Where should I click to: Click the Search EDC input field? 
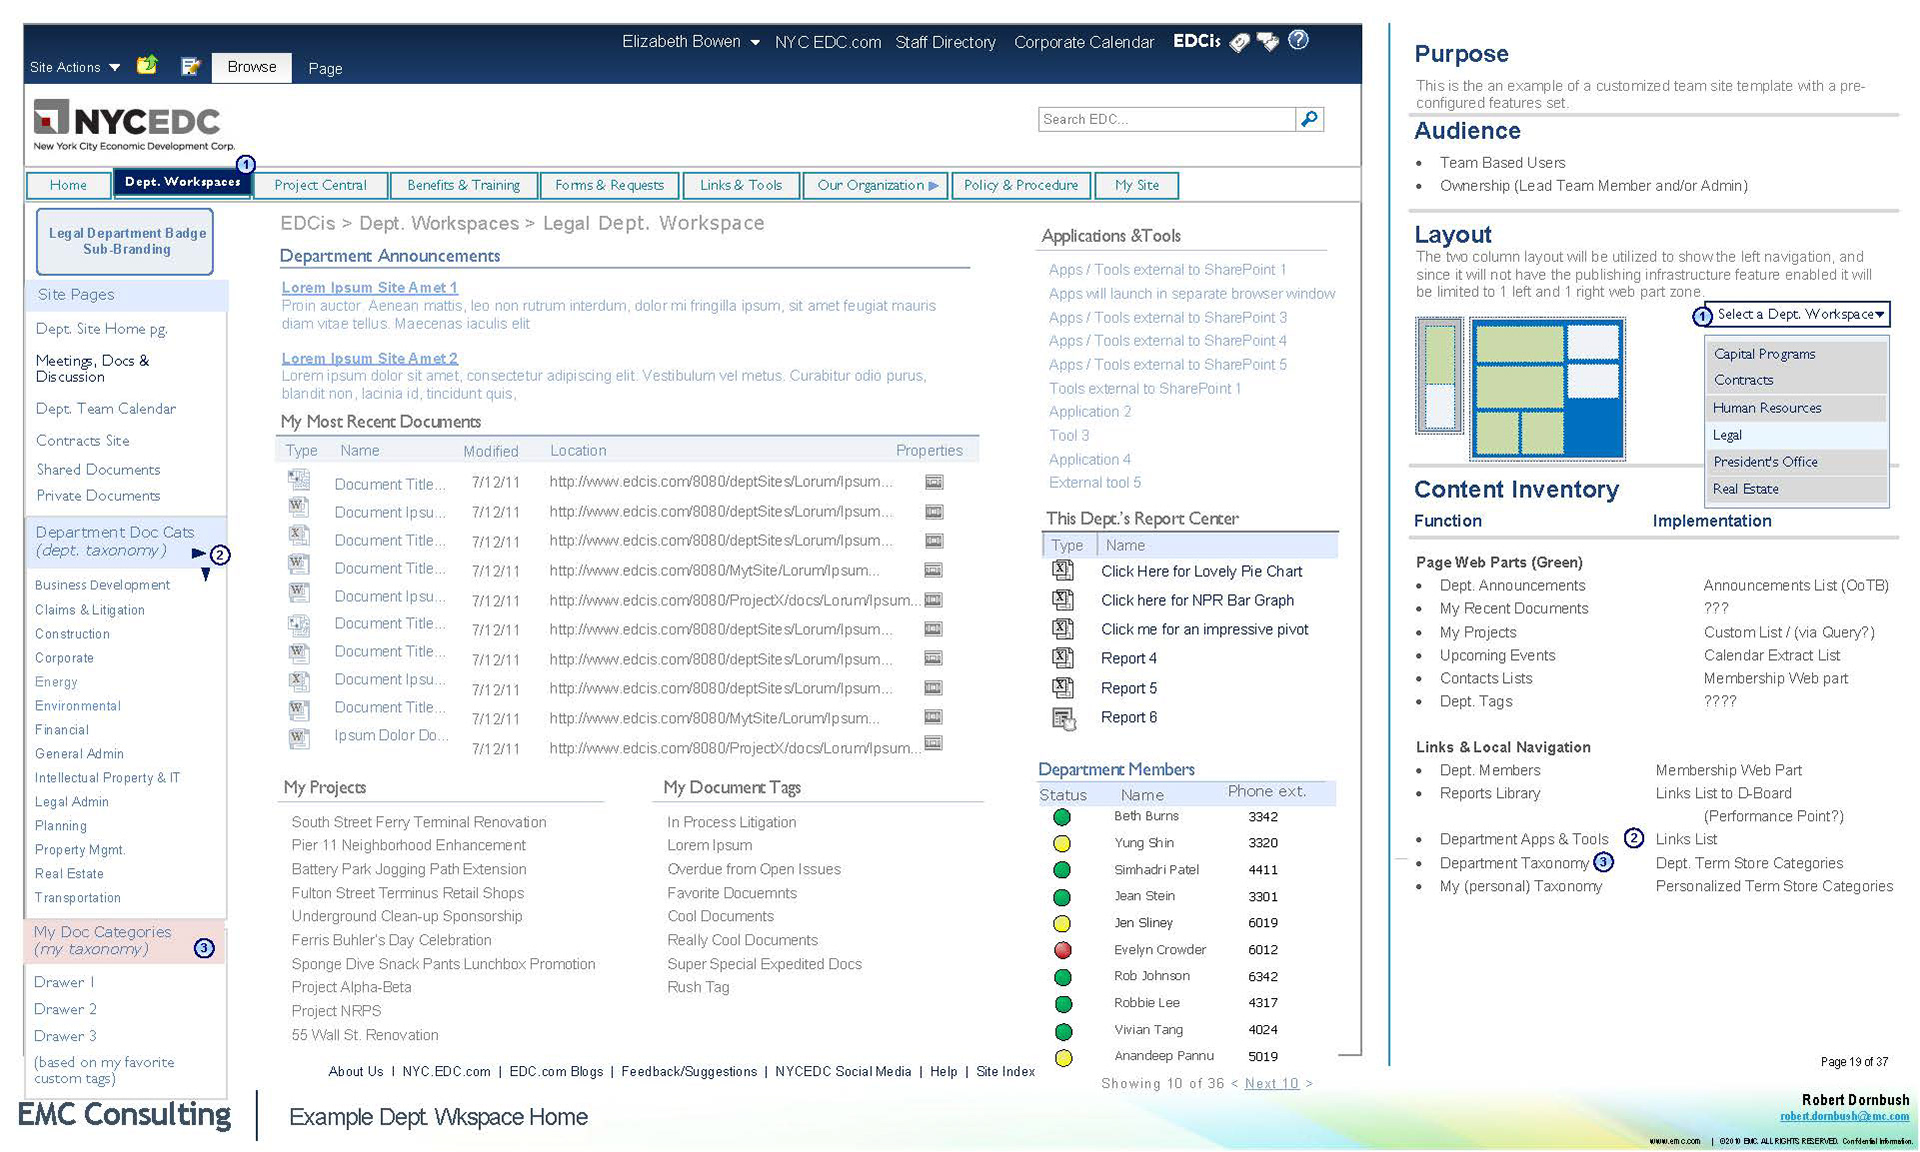click(x=1165, y=119)
